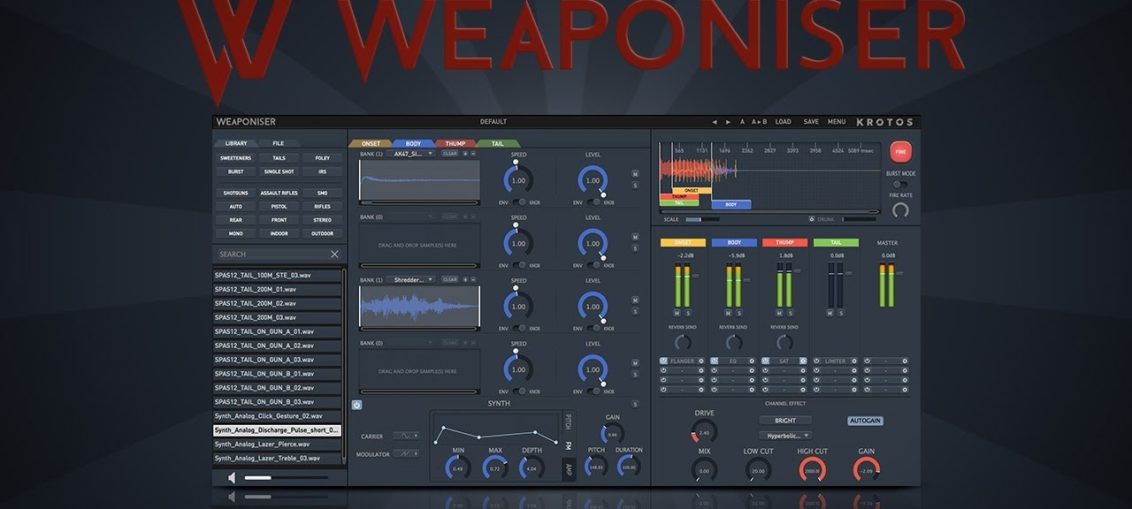Solo the BODY mixer channel
1132x509 pixels.
(x=739, y=313)
